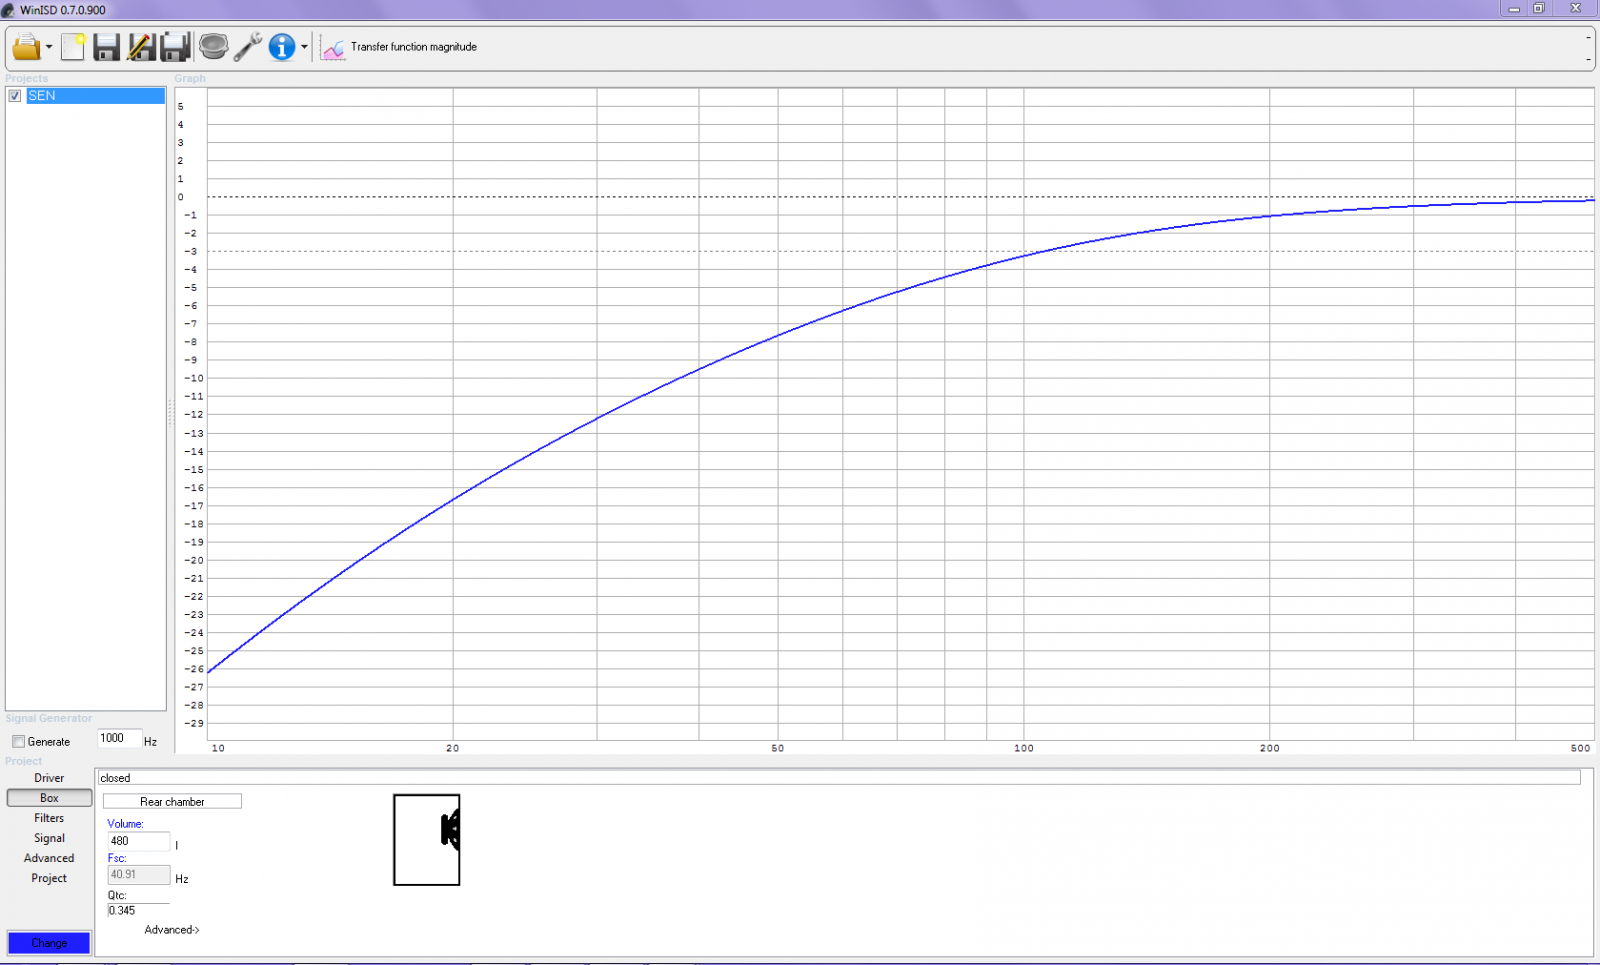The image size is (1600, 965).
Task: Click Save As floppy with pencil icon
Action: pyautogui.click(x=141, y=47)
